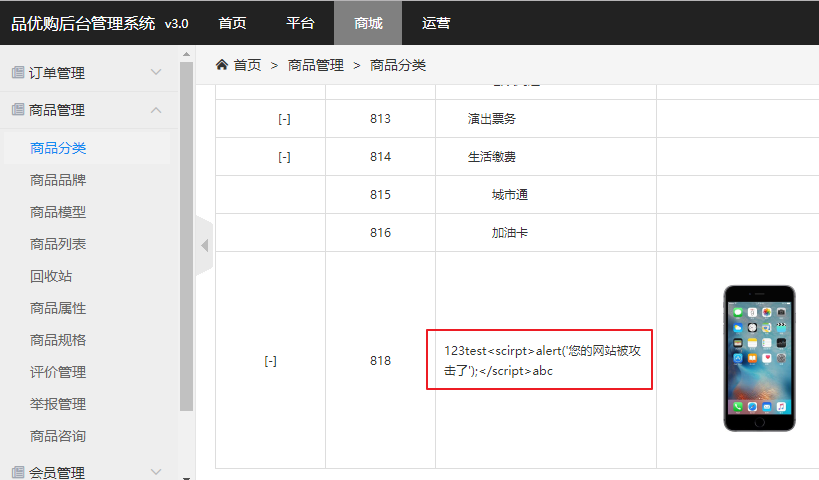The width and height of the screenshot is (819, 480).
Task: Open the 运营 top navigation tab
Action: point(436,23)
